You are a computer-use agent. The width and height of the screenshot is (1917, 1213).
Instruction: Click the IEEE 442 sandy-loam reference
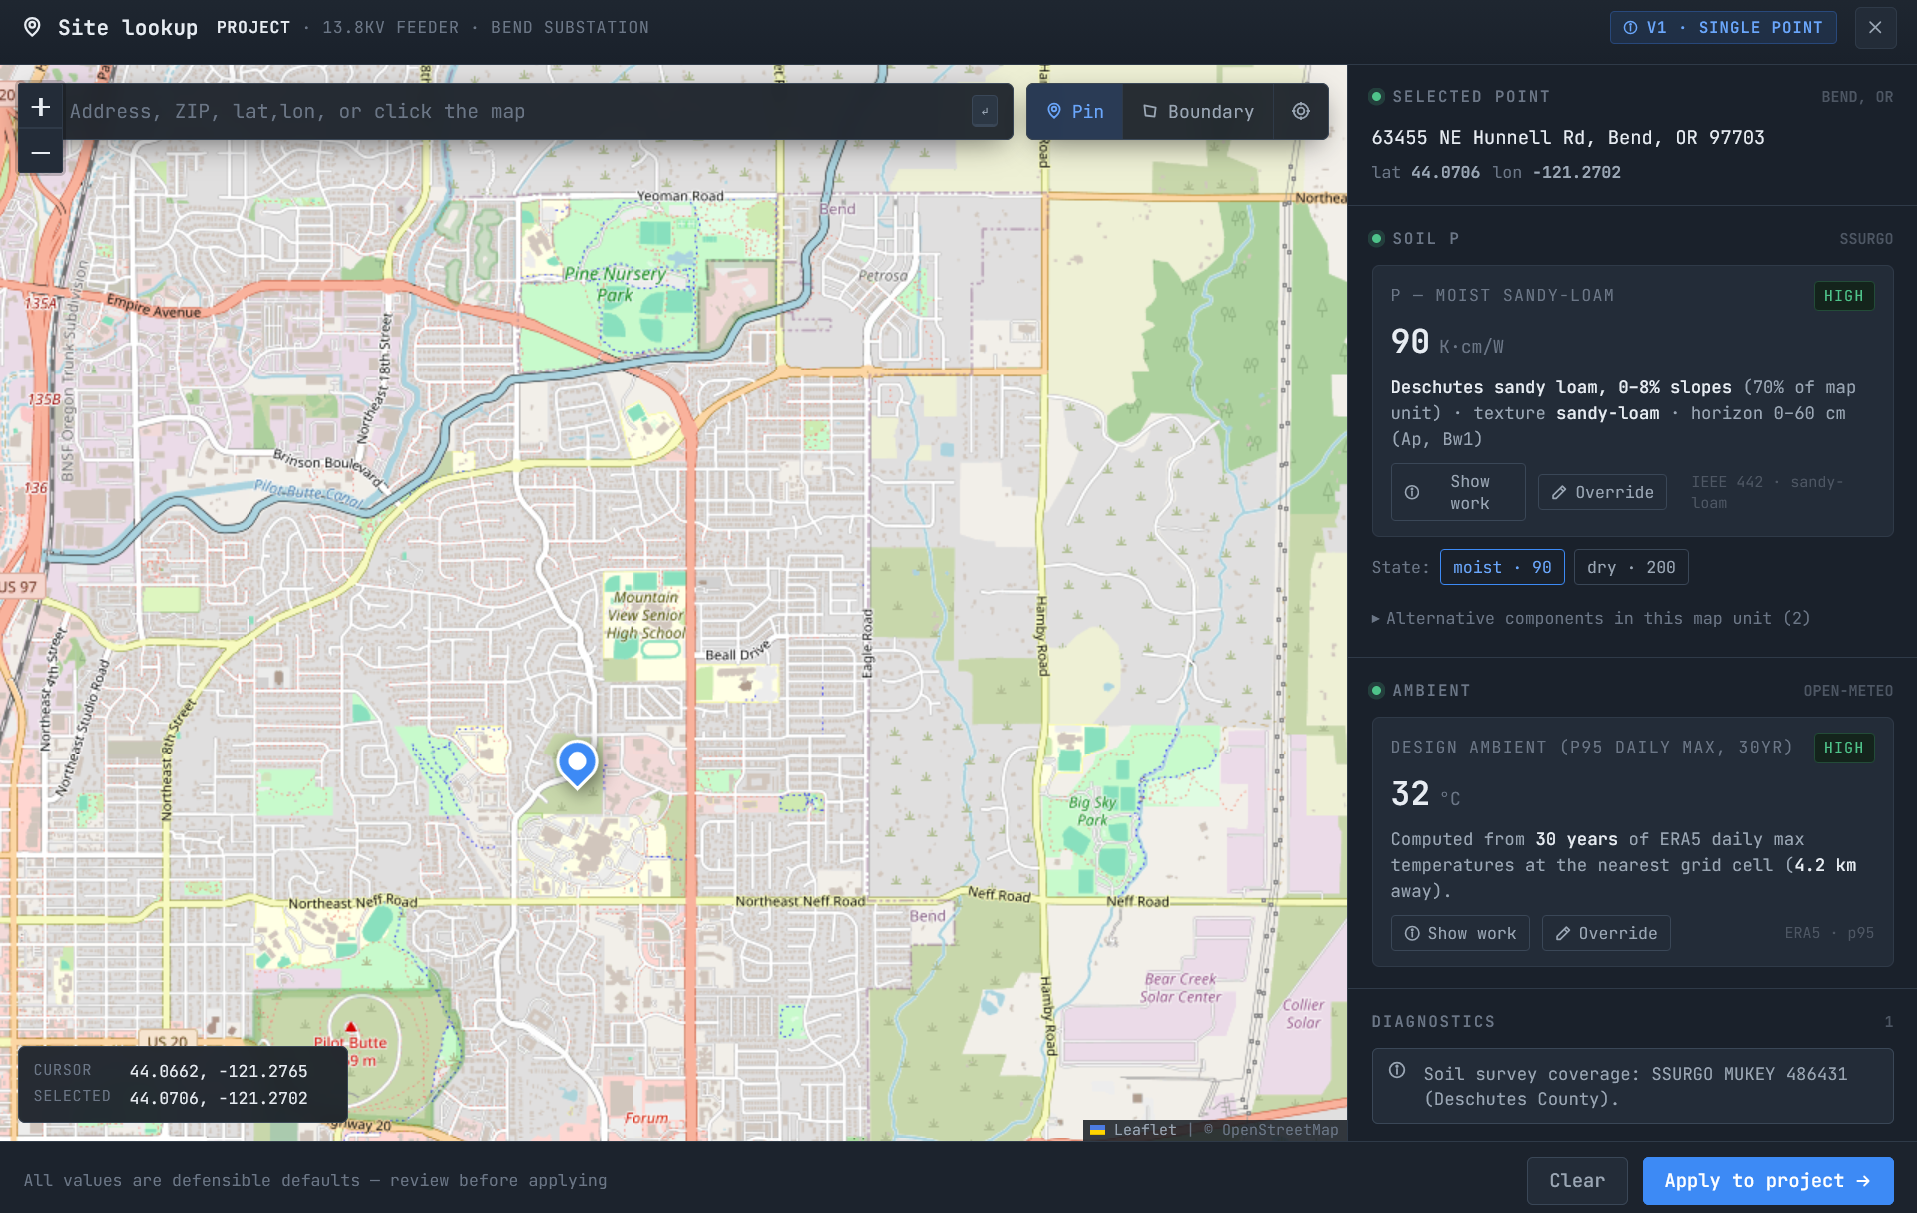click(x=1767, y=492)
